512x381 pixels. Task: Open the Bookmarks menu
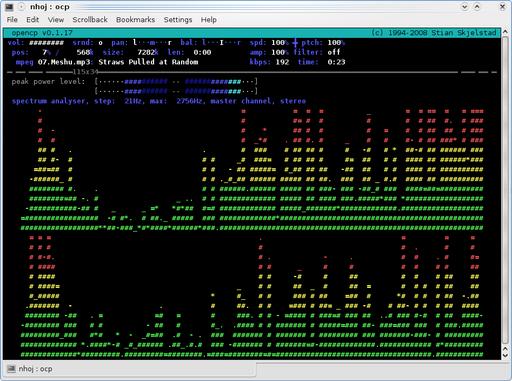pos(135,20)
